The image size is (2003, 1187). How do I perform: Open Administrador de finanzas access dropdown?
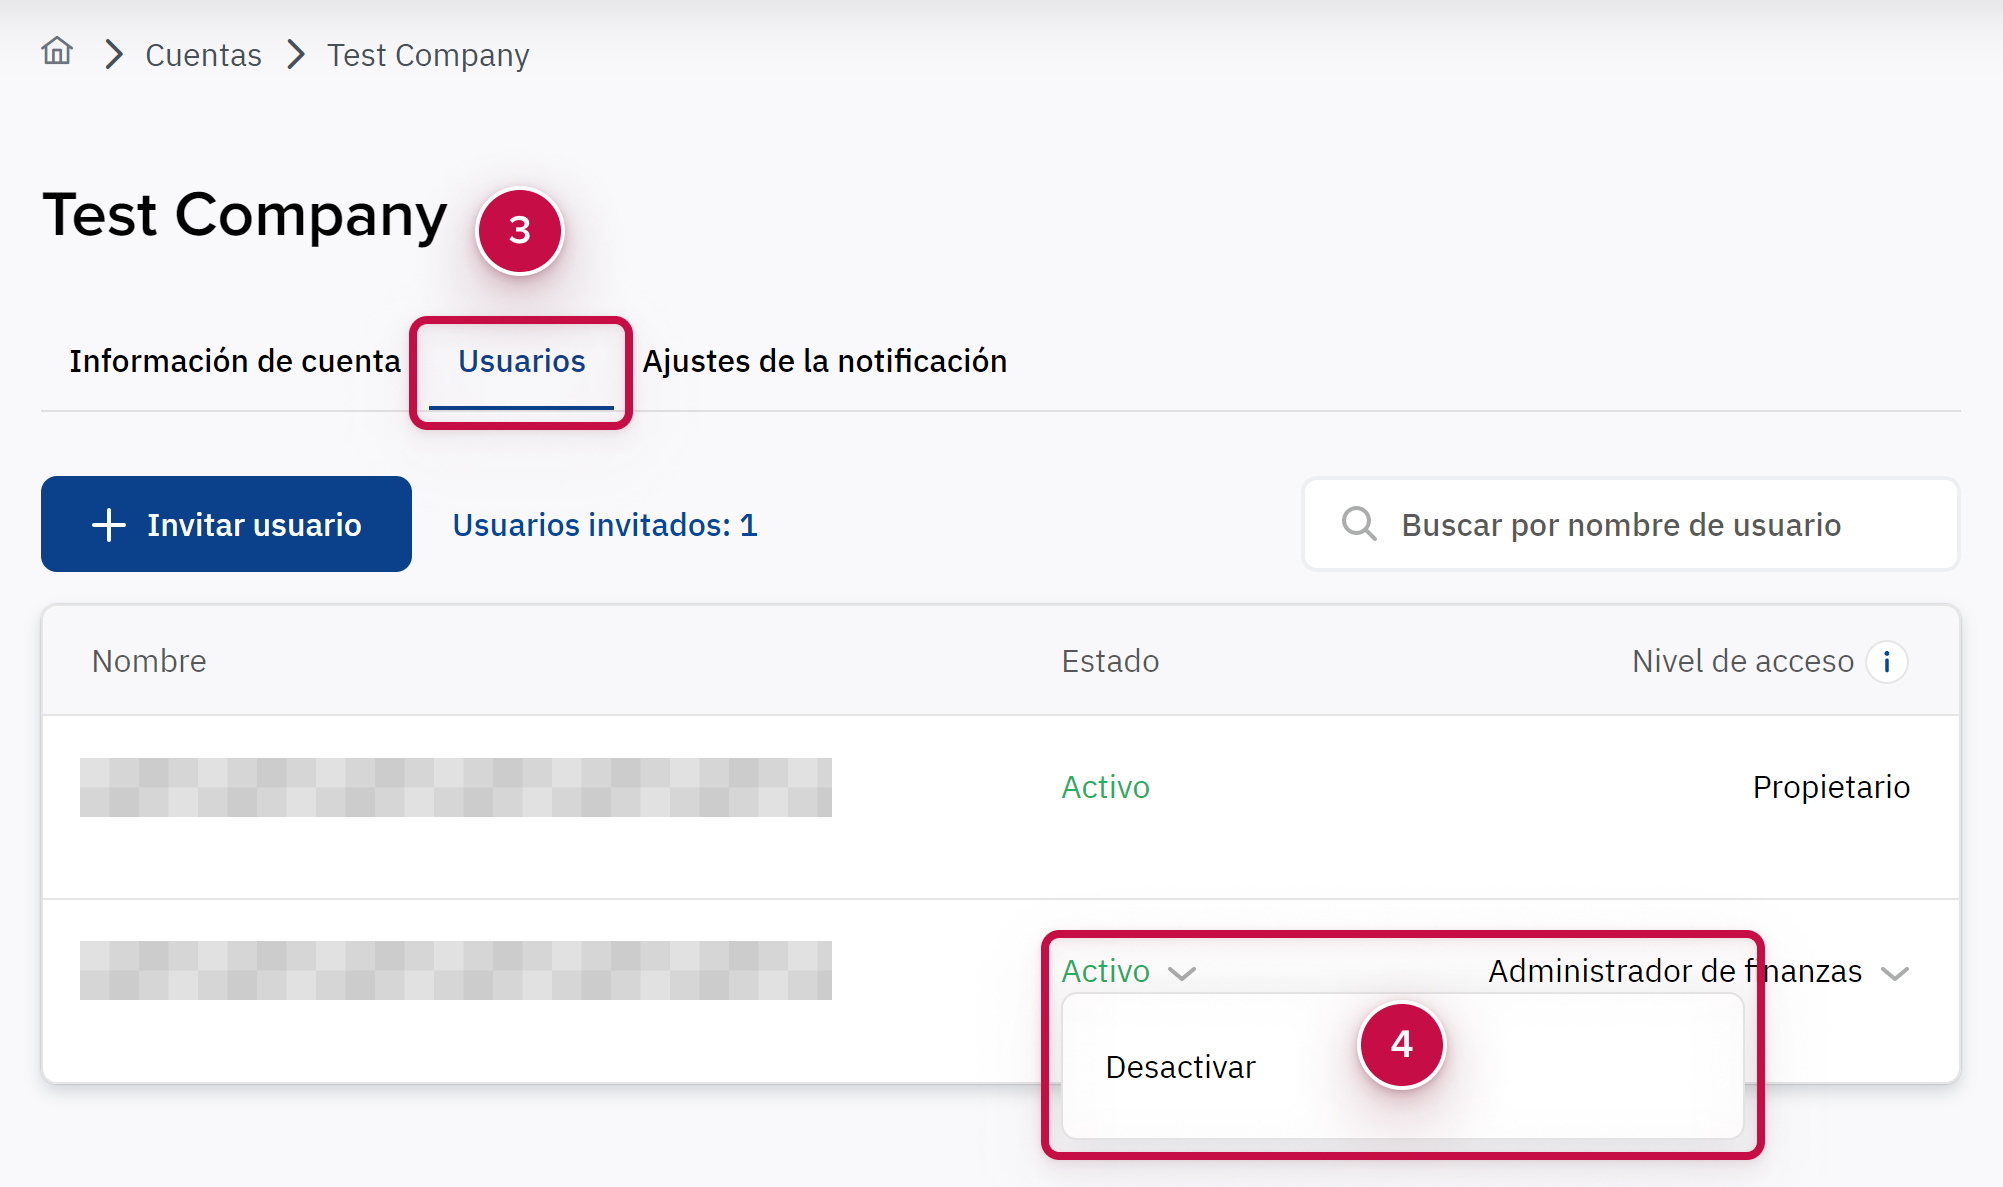1674,972
